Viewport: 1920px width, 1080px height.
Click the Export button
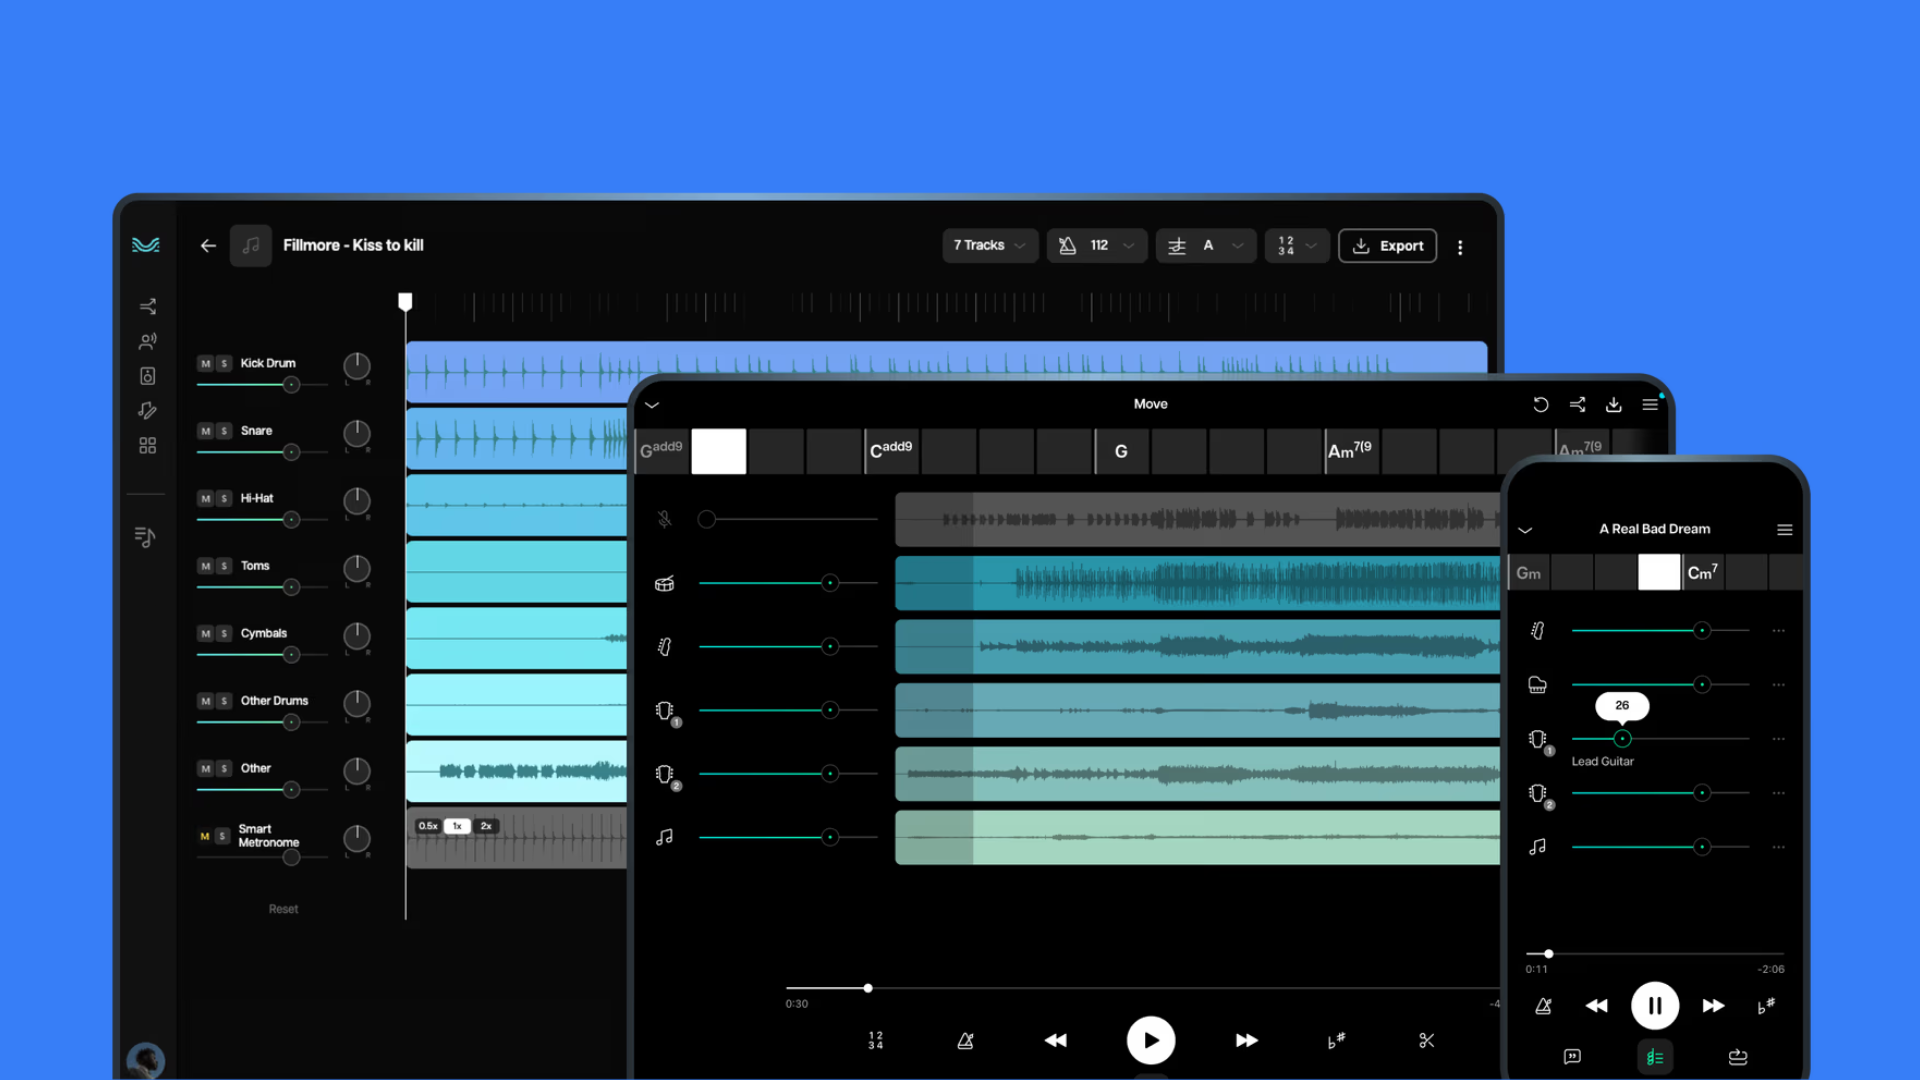point(1387,246)
